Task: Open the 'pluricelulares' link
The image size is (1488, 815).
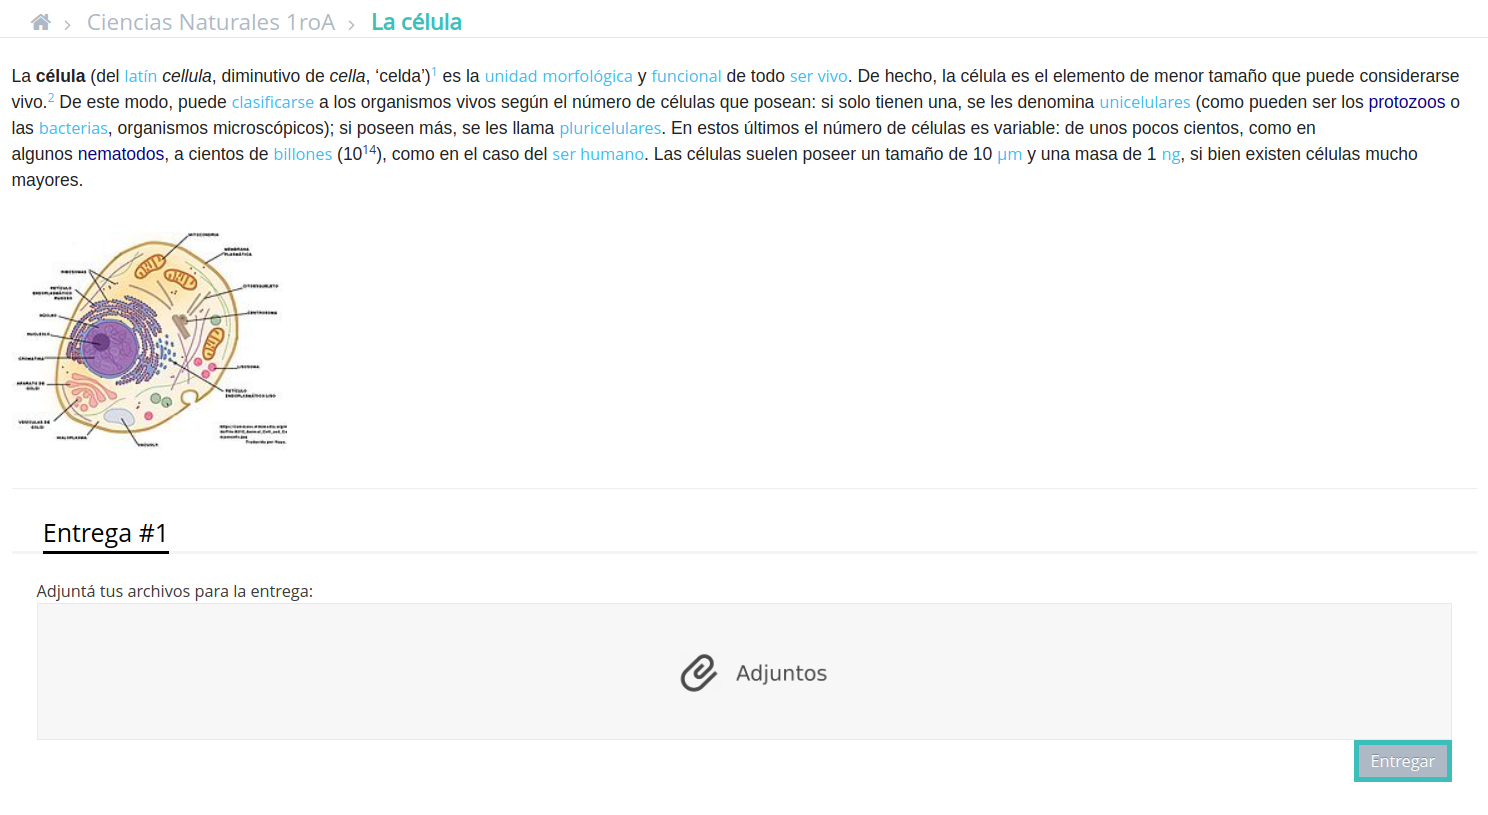Action: click(610, 128)
